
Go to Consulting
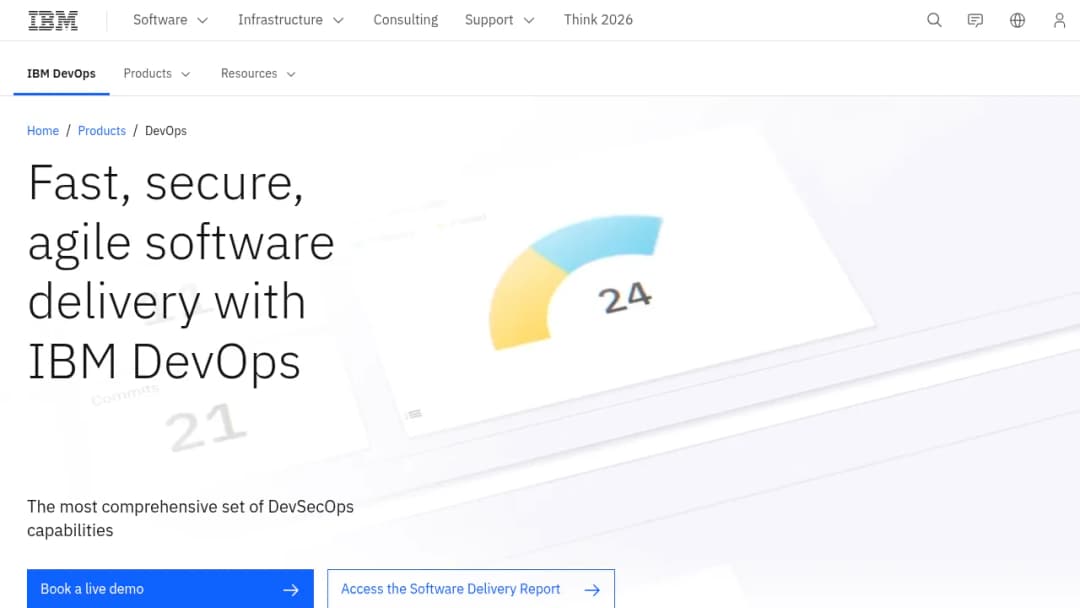406,20
